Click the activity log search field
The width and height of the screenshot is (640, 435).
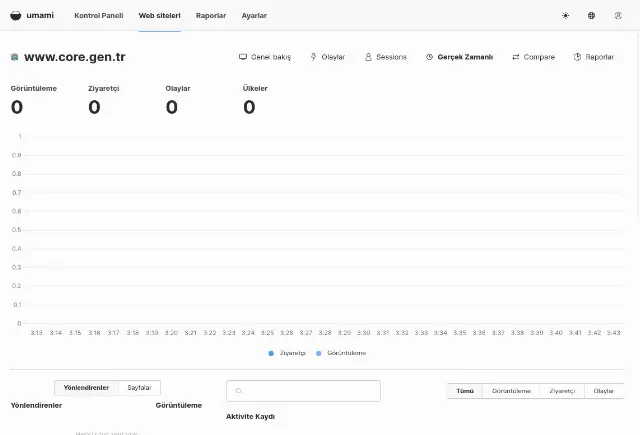303,391
